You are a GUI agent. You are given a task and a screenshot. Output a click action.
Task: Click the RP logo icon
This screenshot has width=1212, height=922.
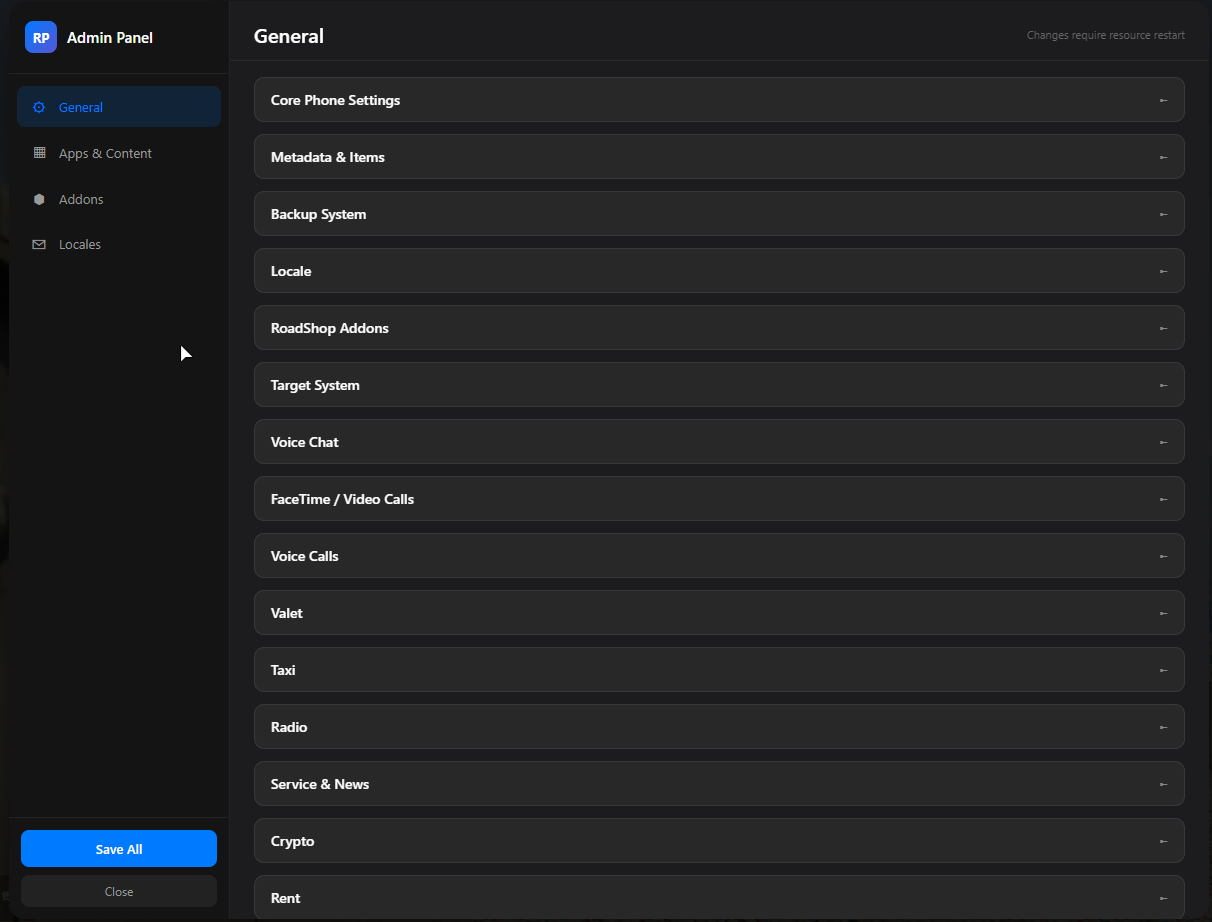point(41,38)
